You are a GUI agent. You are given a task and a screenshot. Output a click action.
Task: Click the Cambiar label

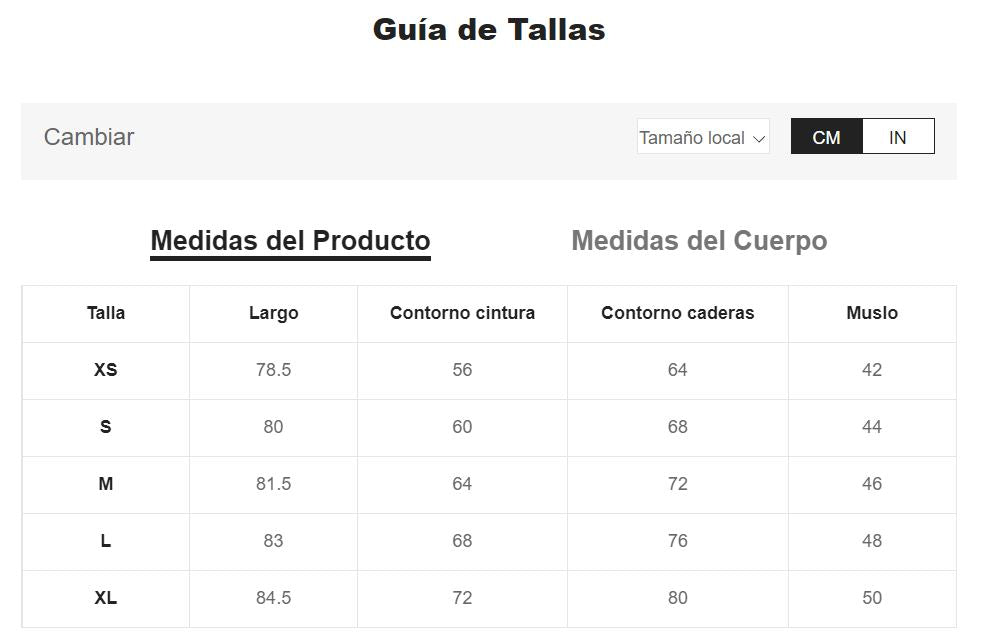(89, 137)
